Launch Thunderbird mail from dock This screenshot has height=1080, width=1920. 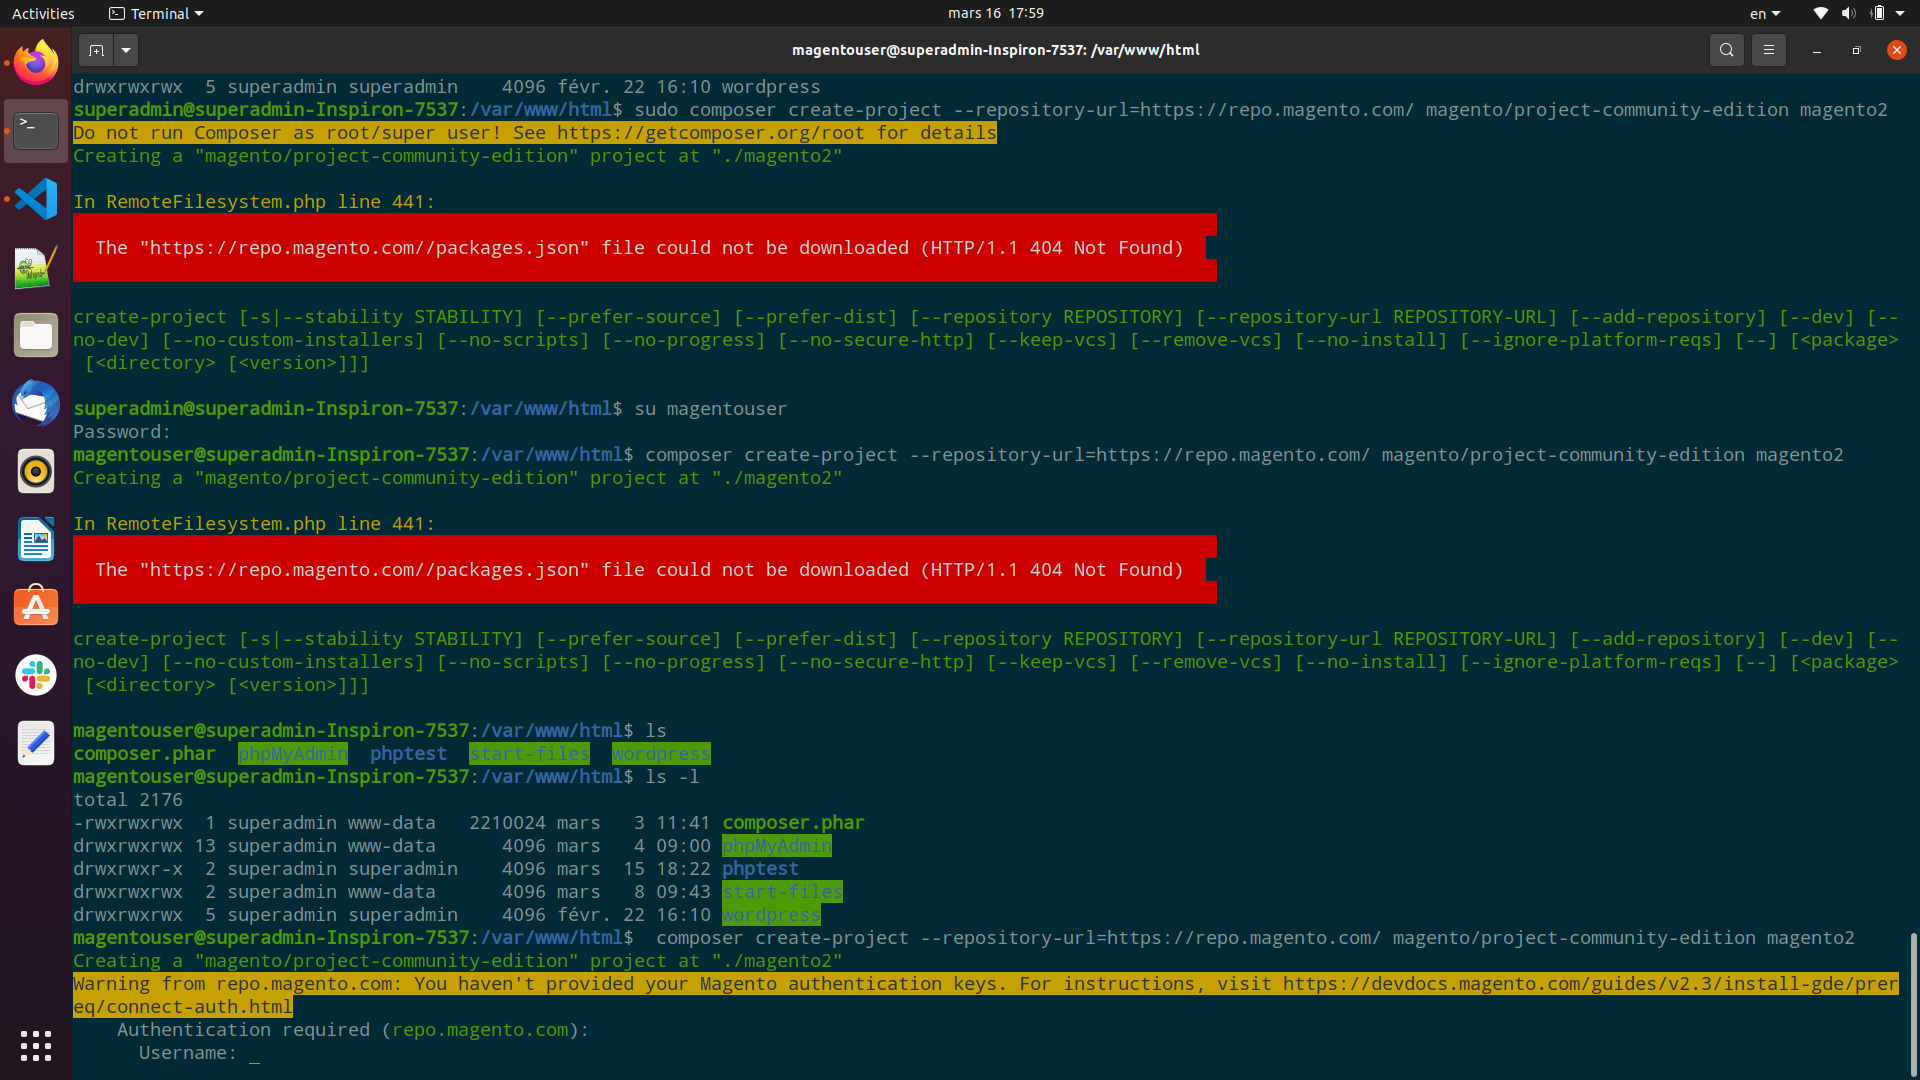(36, 403)
